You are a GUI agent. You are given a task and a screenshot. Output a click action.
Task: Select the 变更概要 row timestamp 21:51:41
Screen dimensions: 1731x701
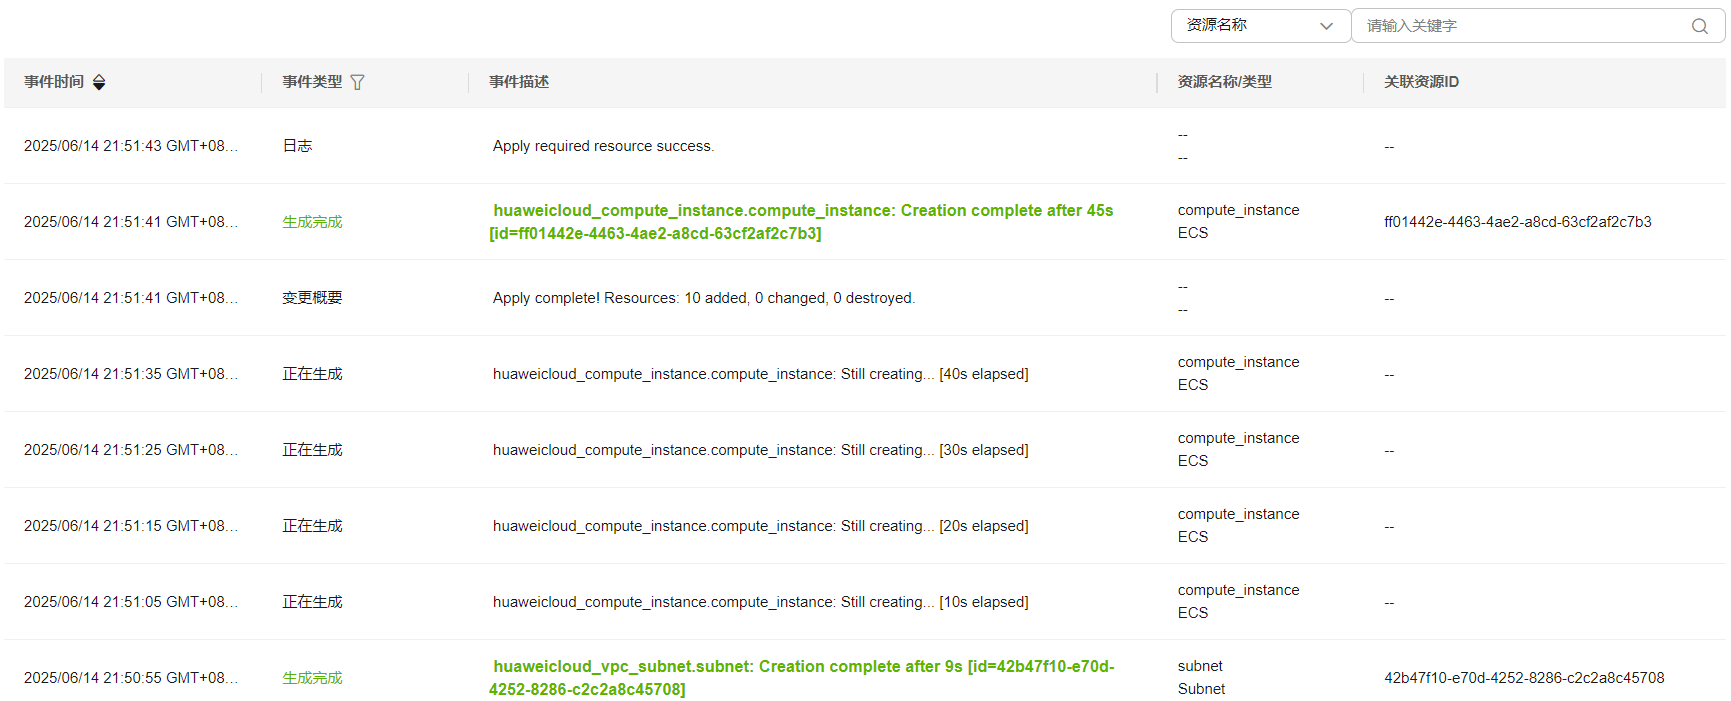pos(131,298)
